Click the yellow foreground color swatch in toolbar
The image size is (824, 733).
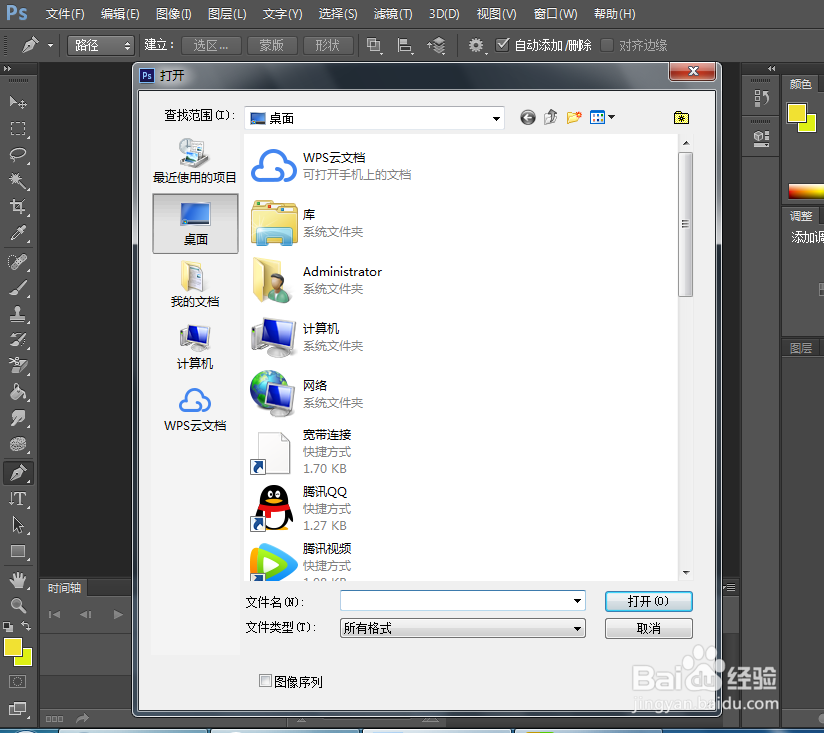pyautogui.click(x=13, y=647)
